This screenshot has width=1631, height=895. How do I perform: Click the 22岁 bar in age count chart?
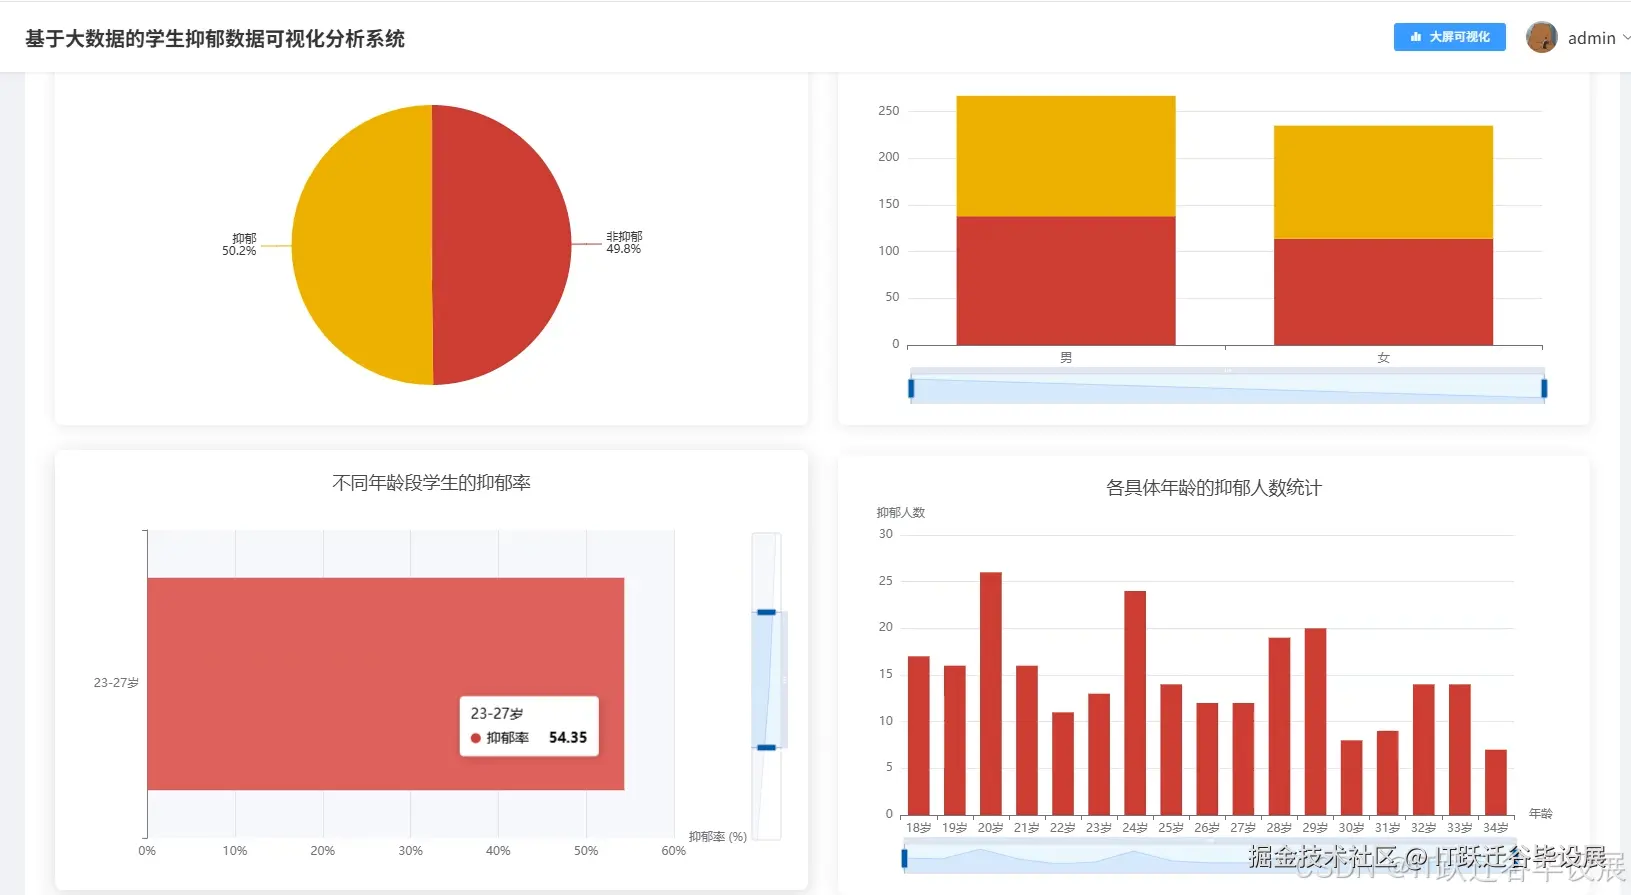(1063, 763)
